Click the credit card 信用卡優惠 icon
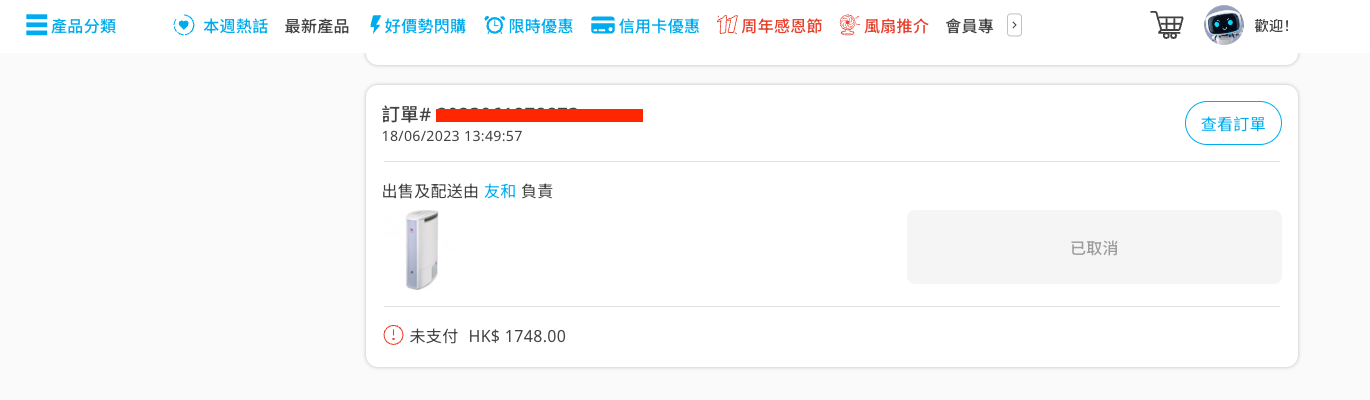1370x400 pixels. point(602,26)
